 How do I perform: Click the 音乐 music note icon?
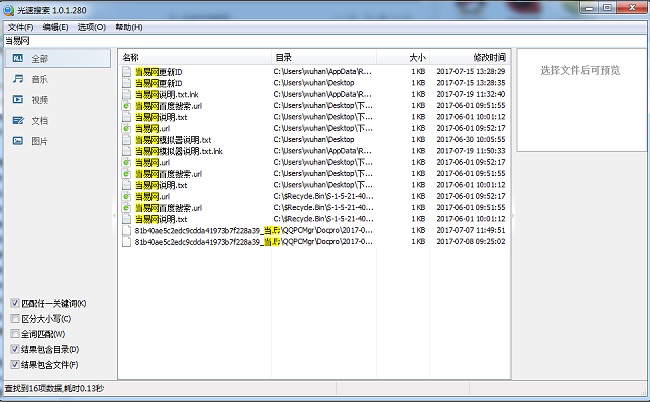click(x=17, y=79)
